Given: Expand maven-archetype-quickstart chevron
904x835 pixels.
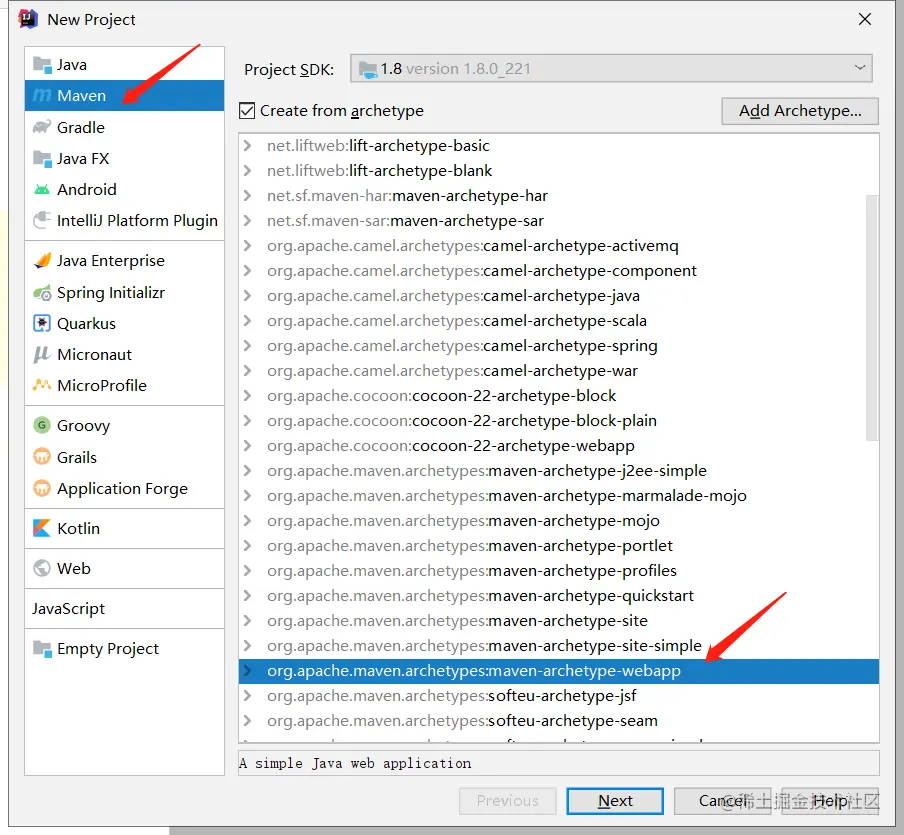Looking at the screenshot, I should click(247, 596).
